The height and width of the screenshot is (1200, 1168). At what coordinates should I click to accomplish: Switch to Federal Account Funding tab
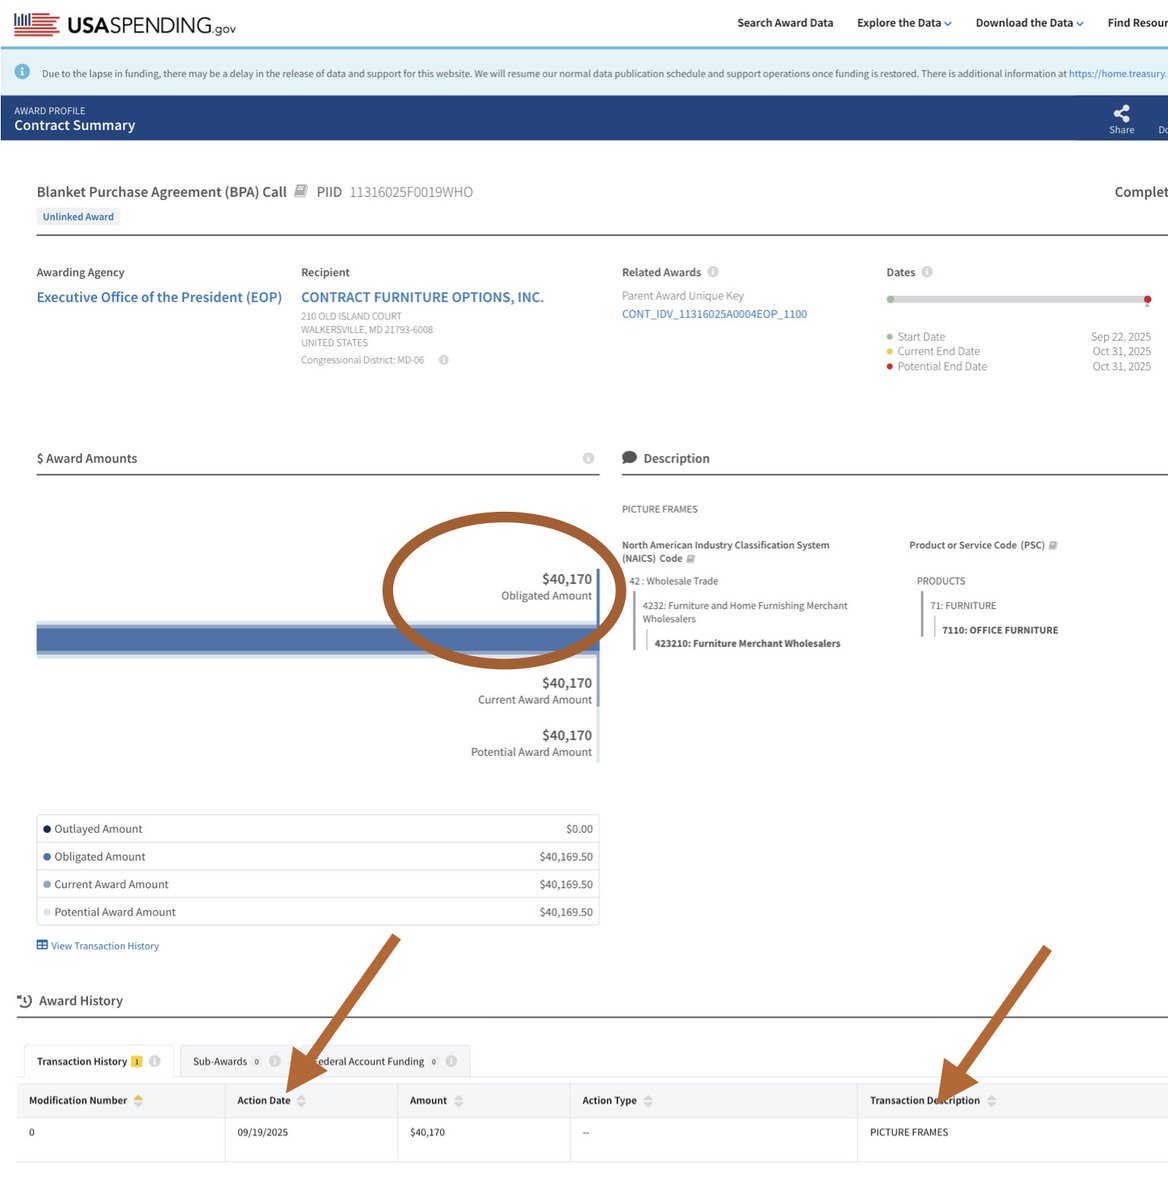tap(385, 1061)
